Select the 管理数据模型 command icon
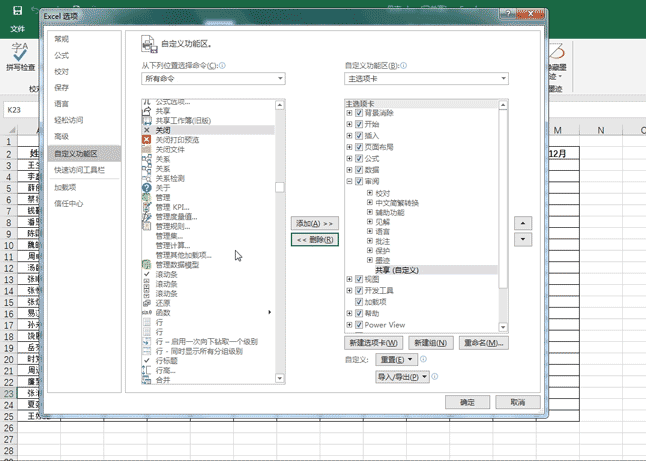Image resolution: width=646 pixels, height=461 pixels. point(146,265)
